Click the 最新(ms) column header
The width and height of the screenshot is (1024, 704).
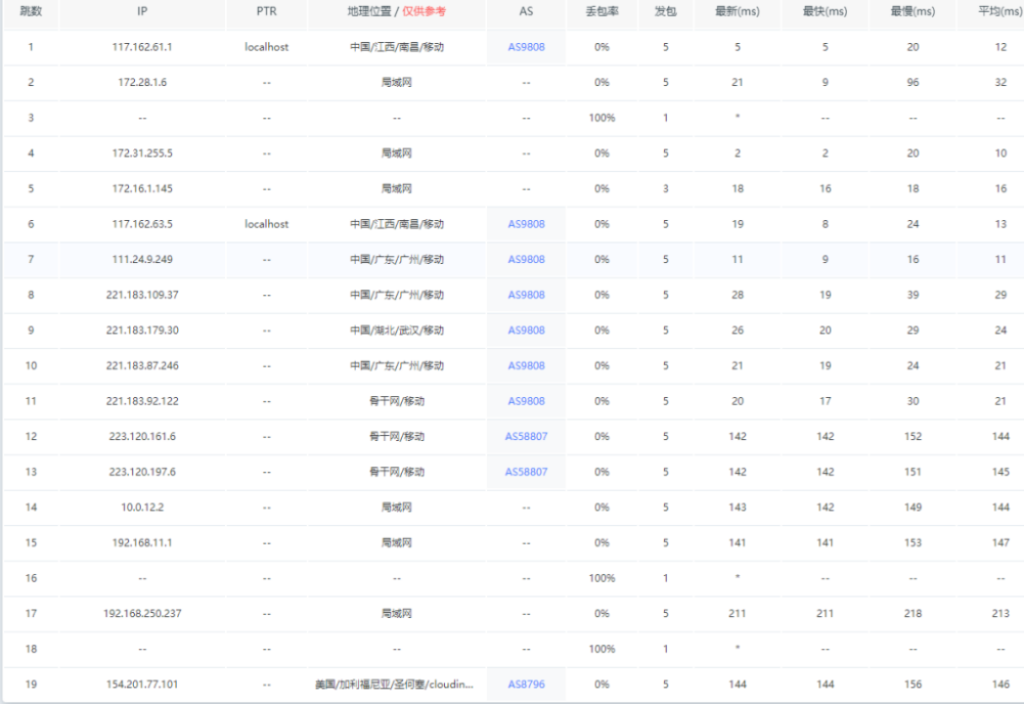click(737, 11)
